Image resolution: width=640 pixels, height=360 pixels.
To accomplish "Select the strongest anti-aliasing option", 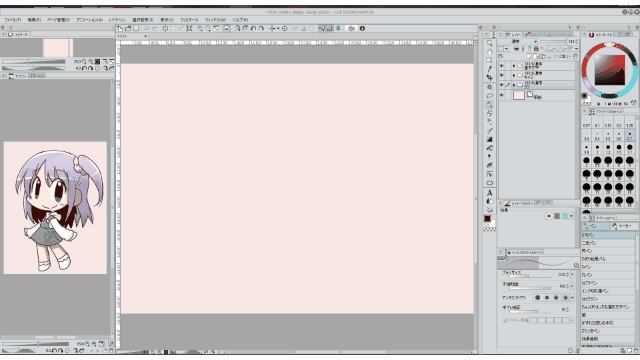I will pos(565,298).
